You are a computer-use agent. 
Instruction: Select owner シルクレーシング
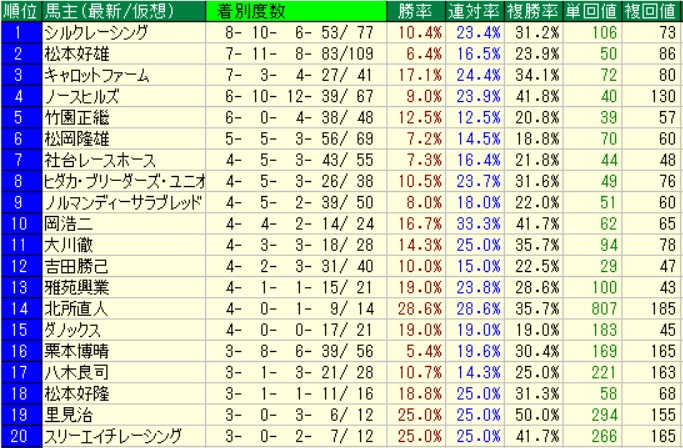coord(96,33)
